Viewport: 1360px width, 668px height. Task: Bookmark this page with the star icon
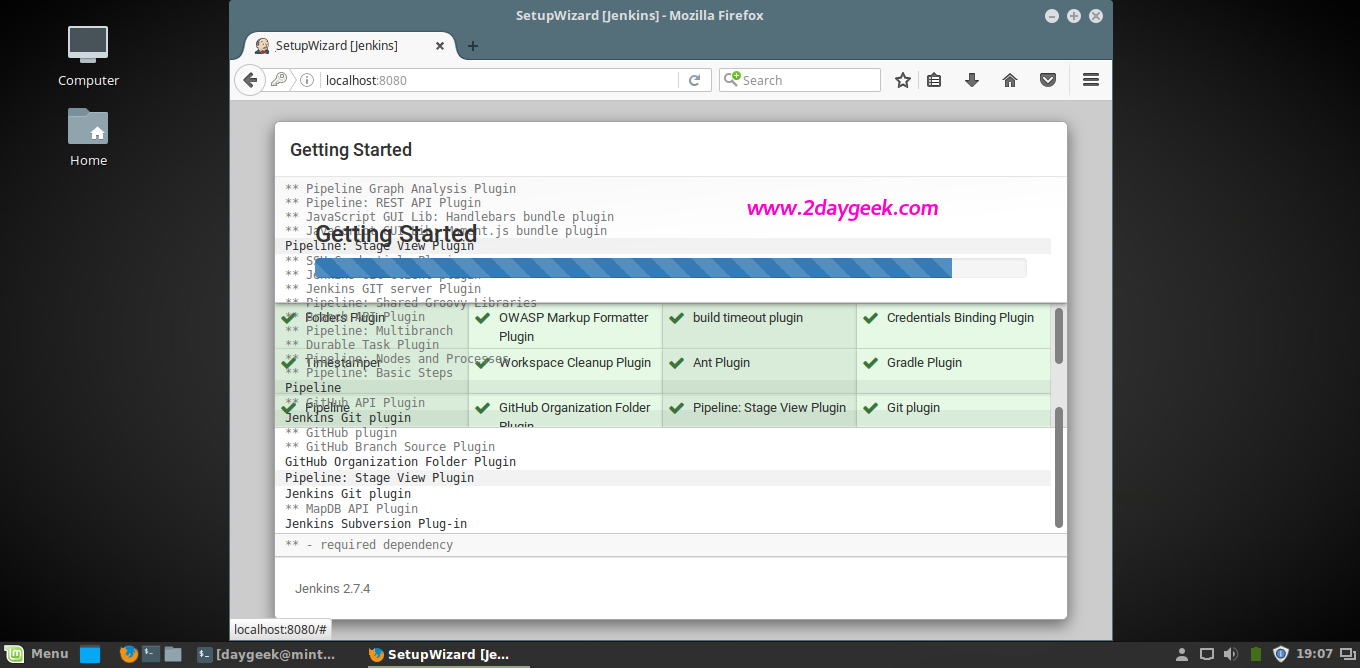tap(903, 80)
